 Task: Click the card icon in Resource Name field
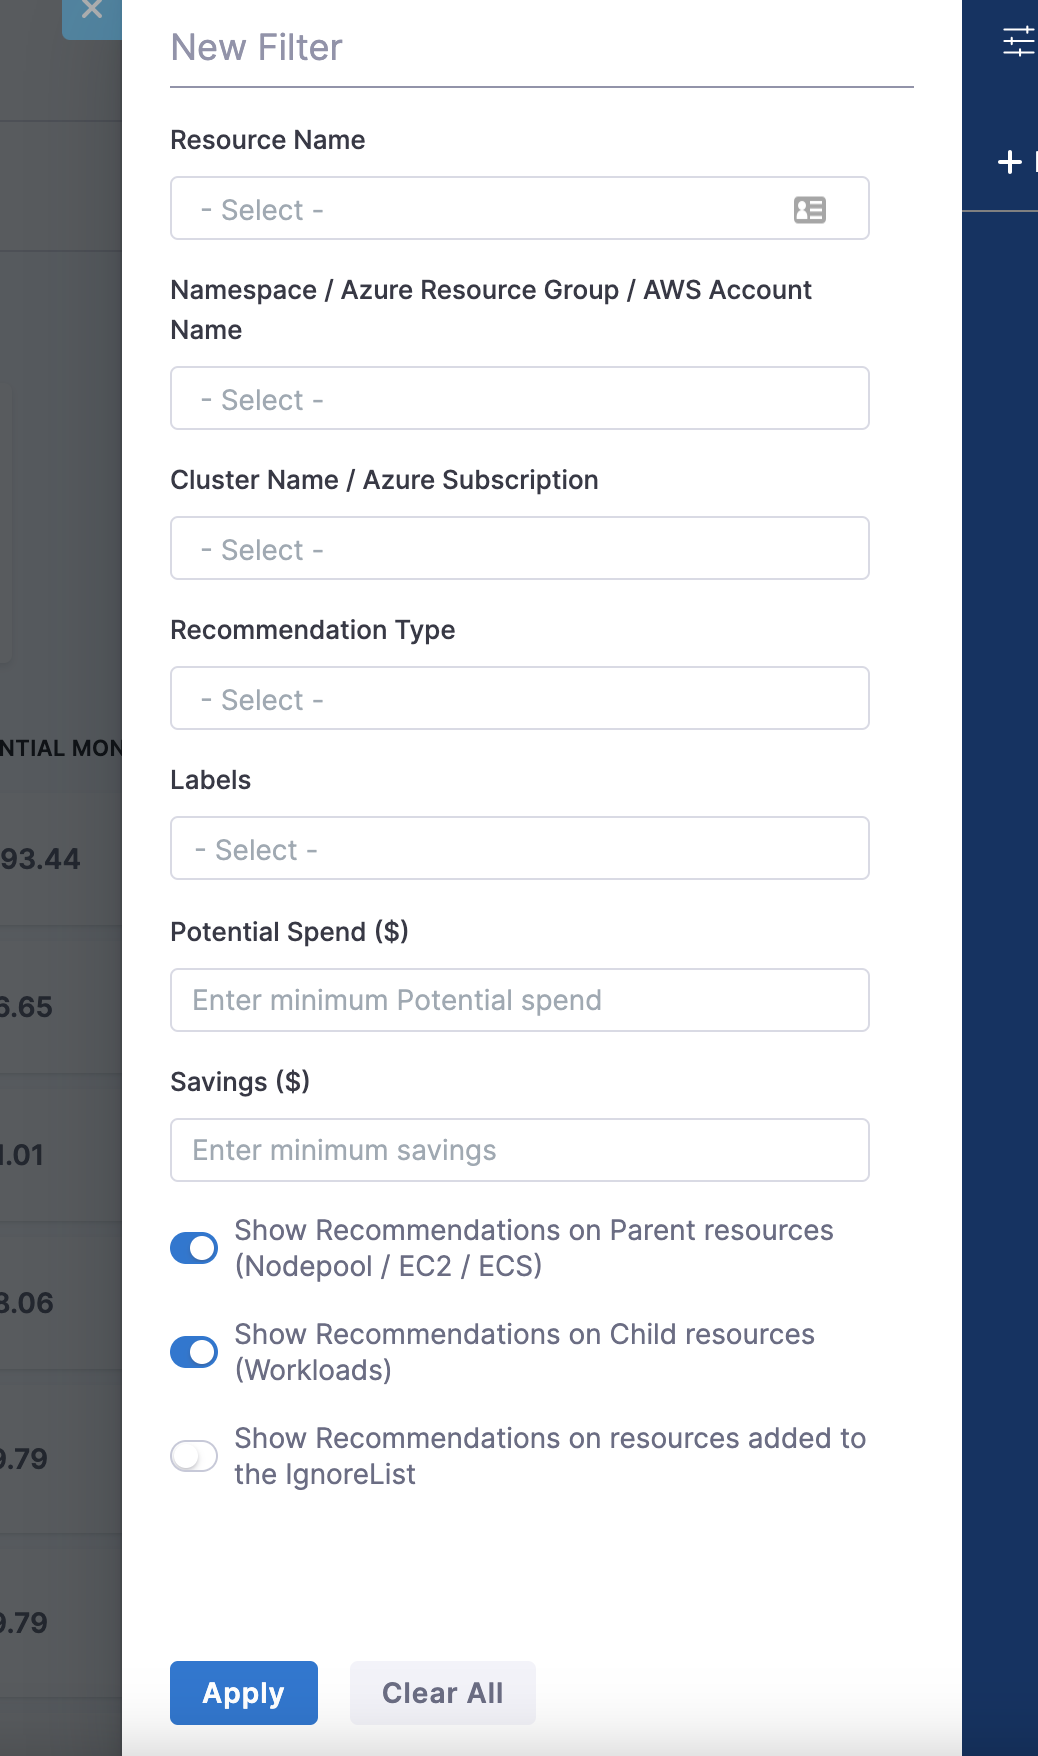pyautogui.click(x=809, y=210)
